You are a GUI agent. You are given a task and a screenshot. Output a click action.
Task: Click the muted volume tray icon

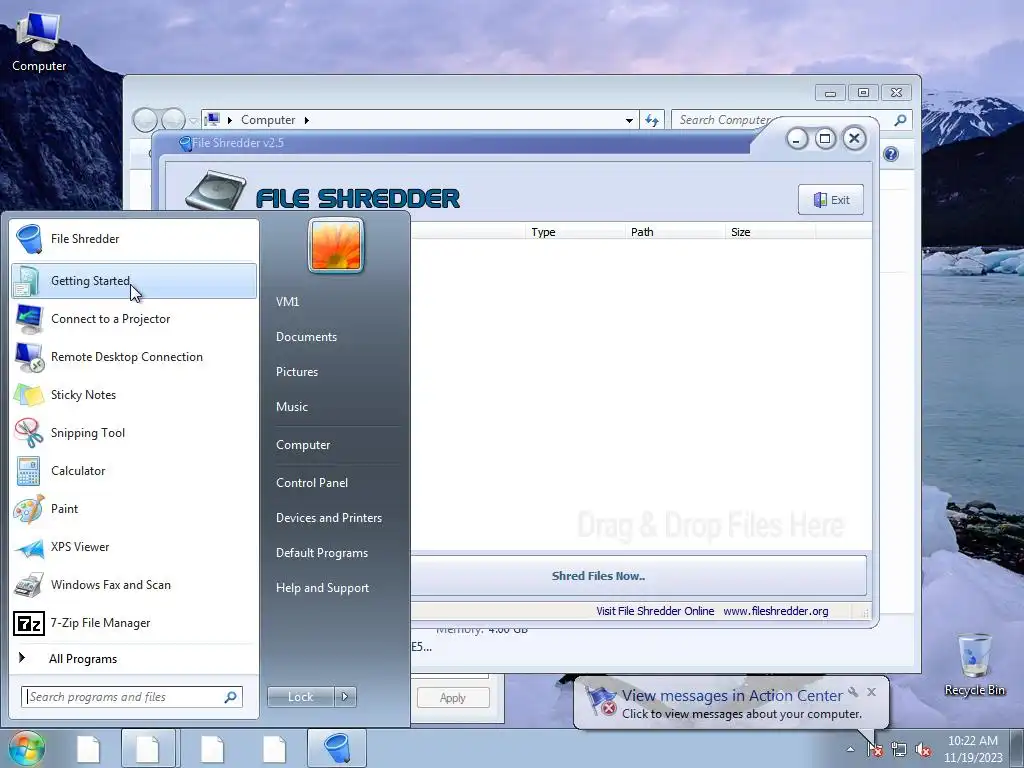[923, 750]
